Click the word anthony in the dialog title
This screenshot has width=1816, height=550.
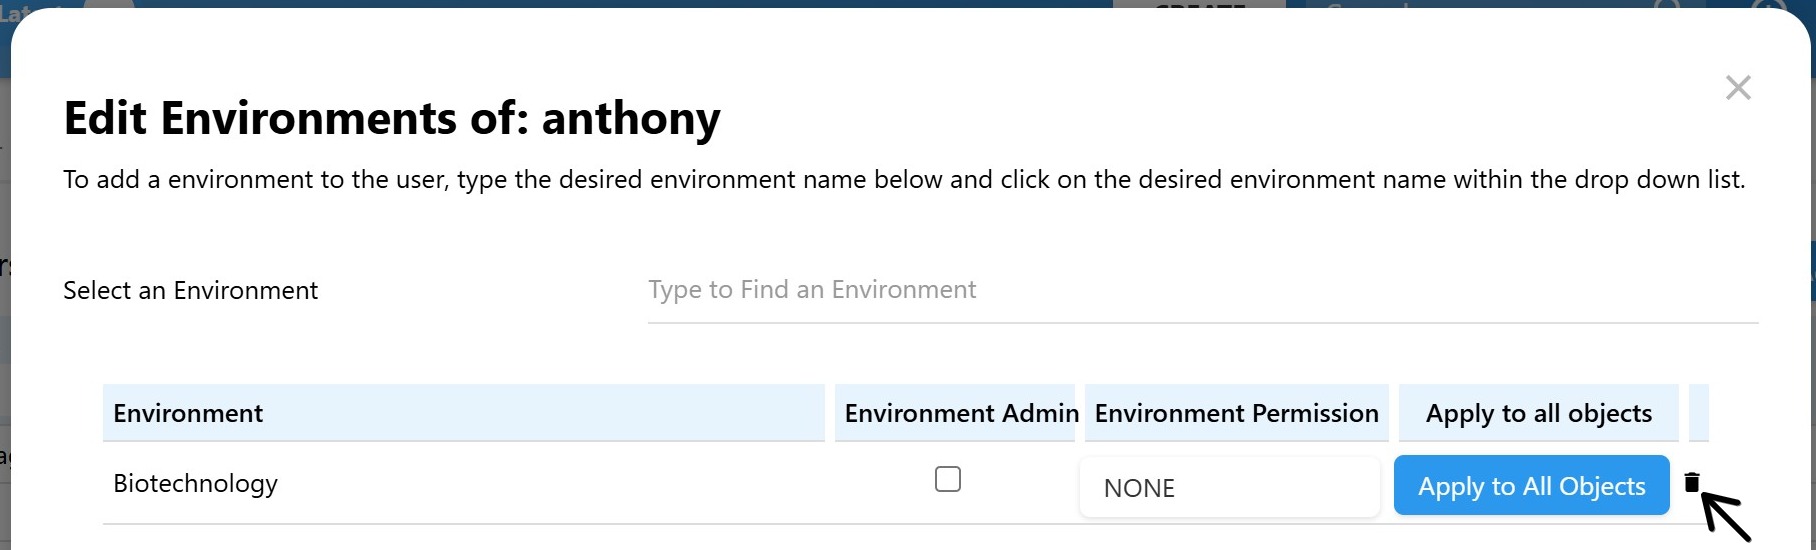click(x=630, y=118)
